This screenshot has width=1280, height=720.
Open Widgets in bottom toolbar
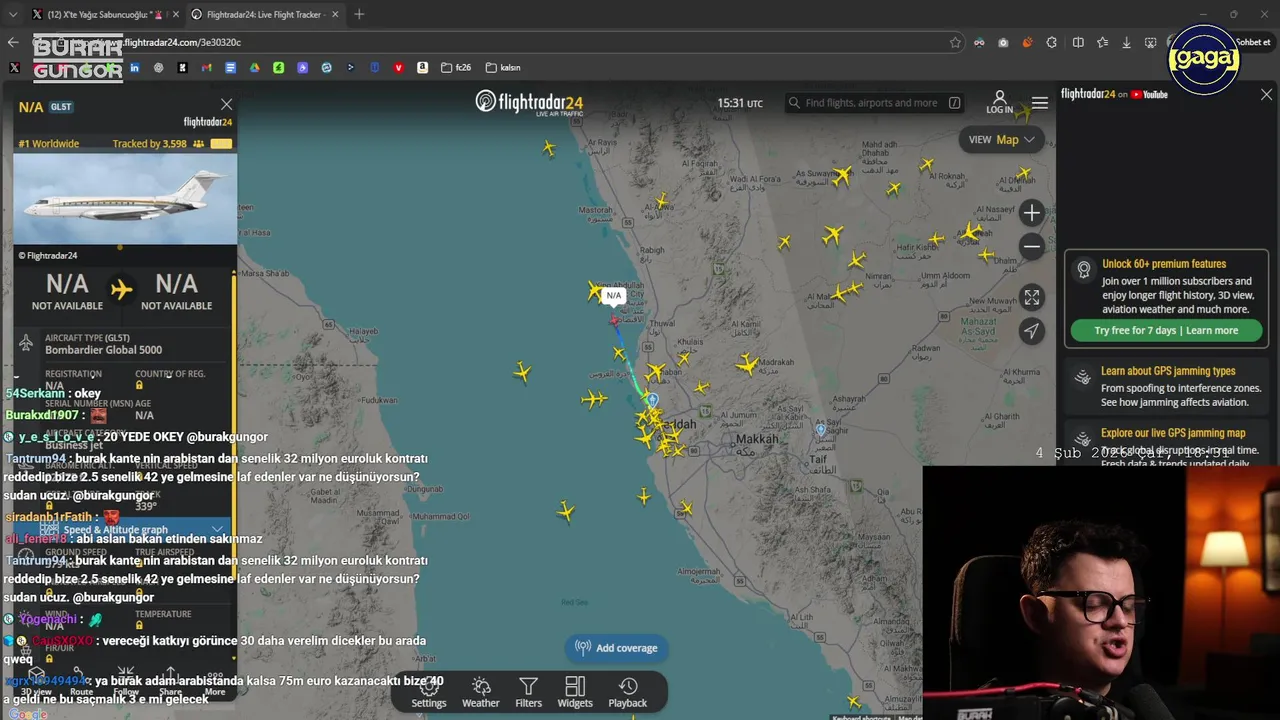point(575,692)
